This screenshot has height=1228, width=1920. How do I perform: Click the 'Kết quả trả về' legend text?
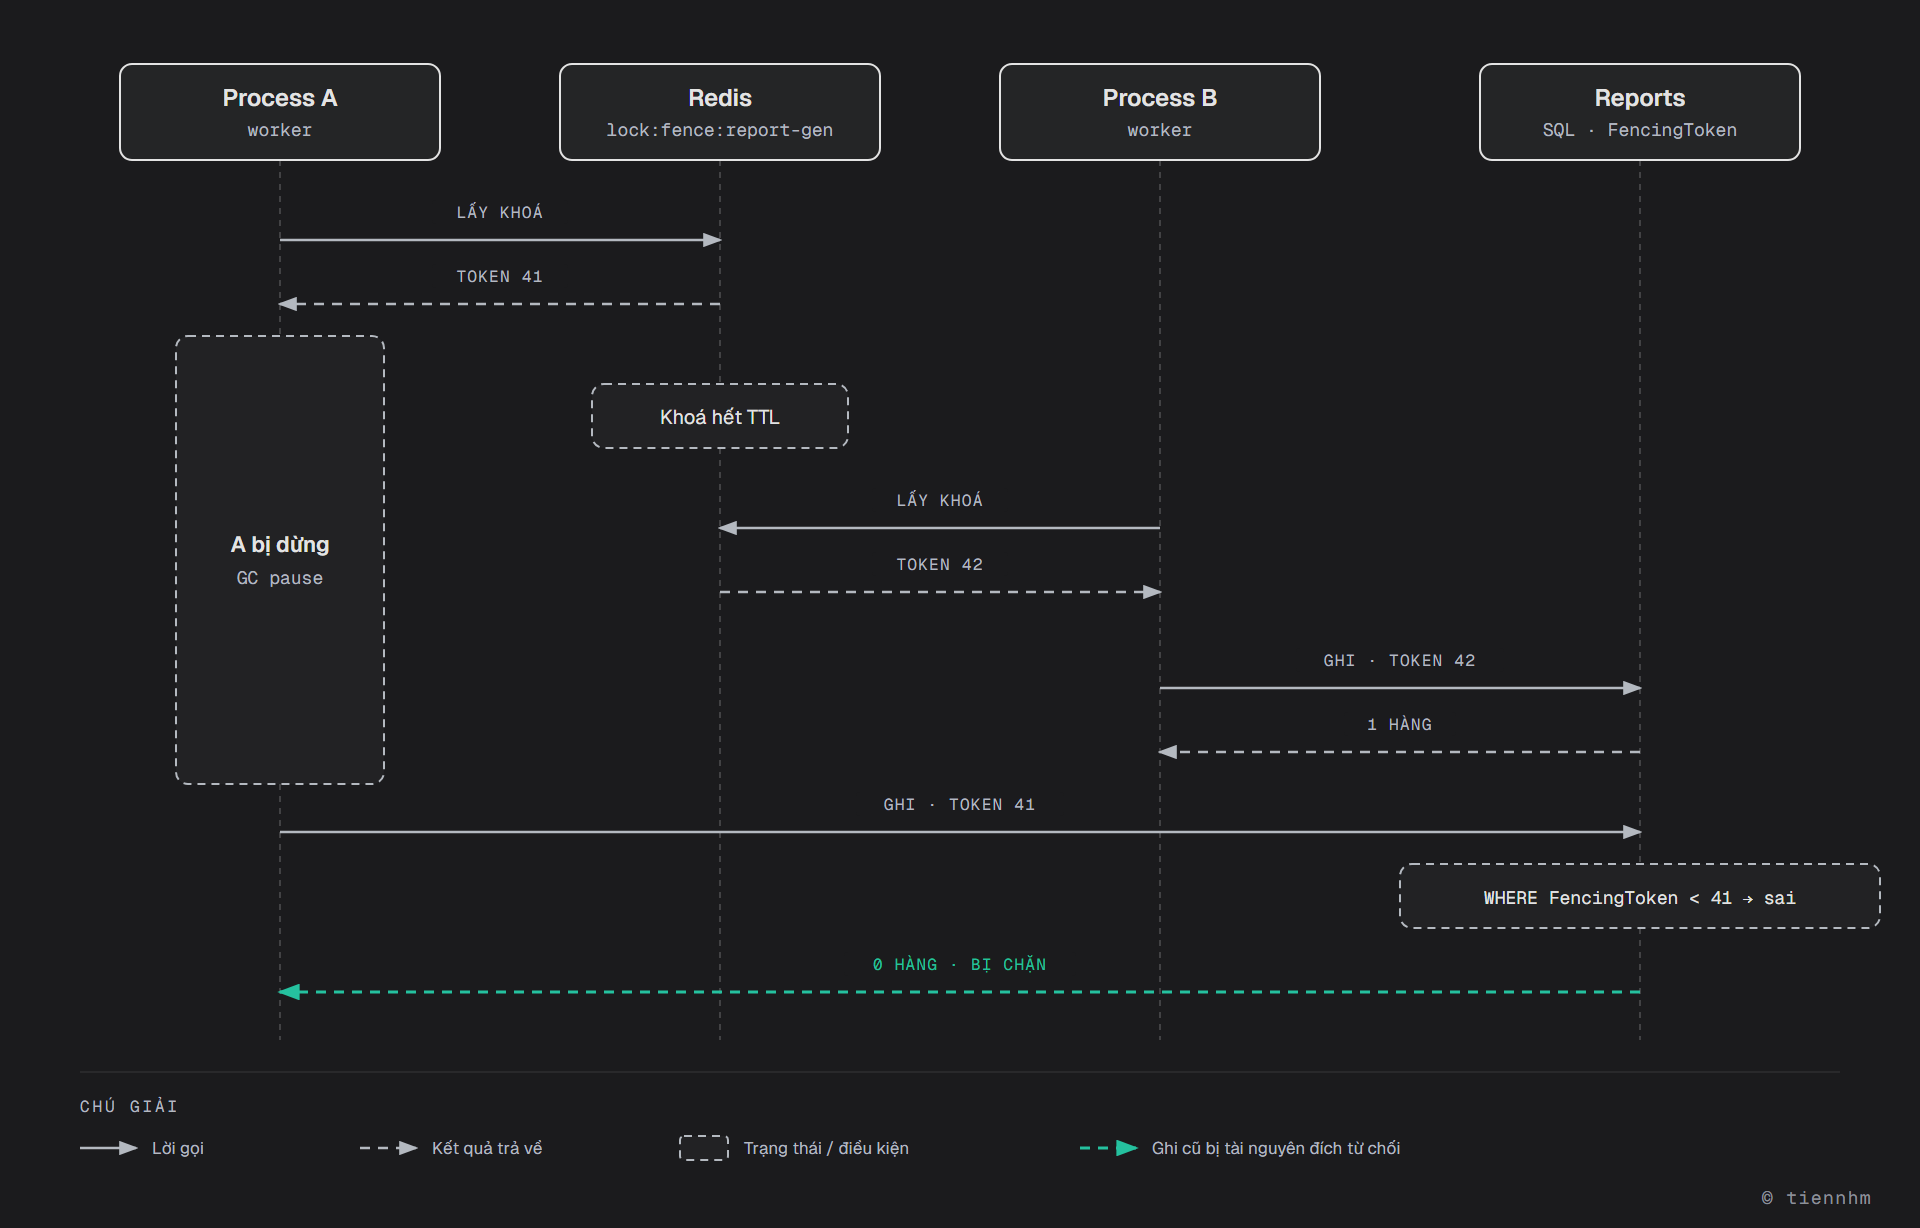[487, 1148]
